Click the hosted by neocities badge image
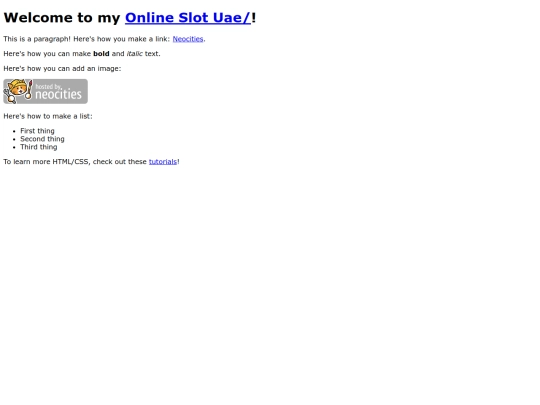This screenshot has width=540, height=405. click(x=45, y=91)
